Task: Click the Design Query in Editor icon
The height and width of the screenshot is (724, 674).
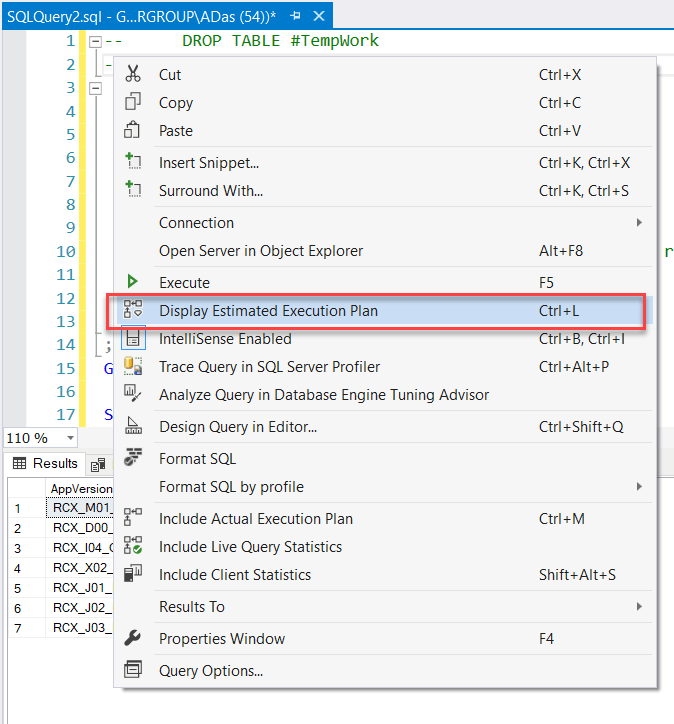Action: (133, 425)
